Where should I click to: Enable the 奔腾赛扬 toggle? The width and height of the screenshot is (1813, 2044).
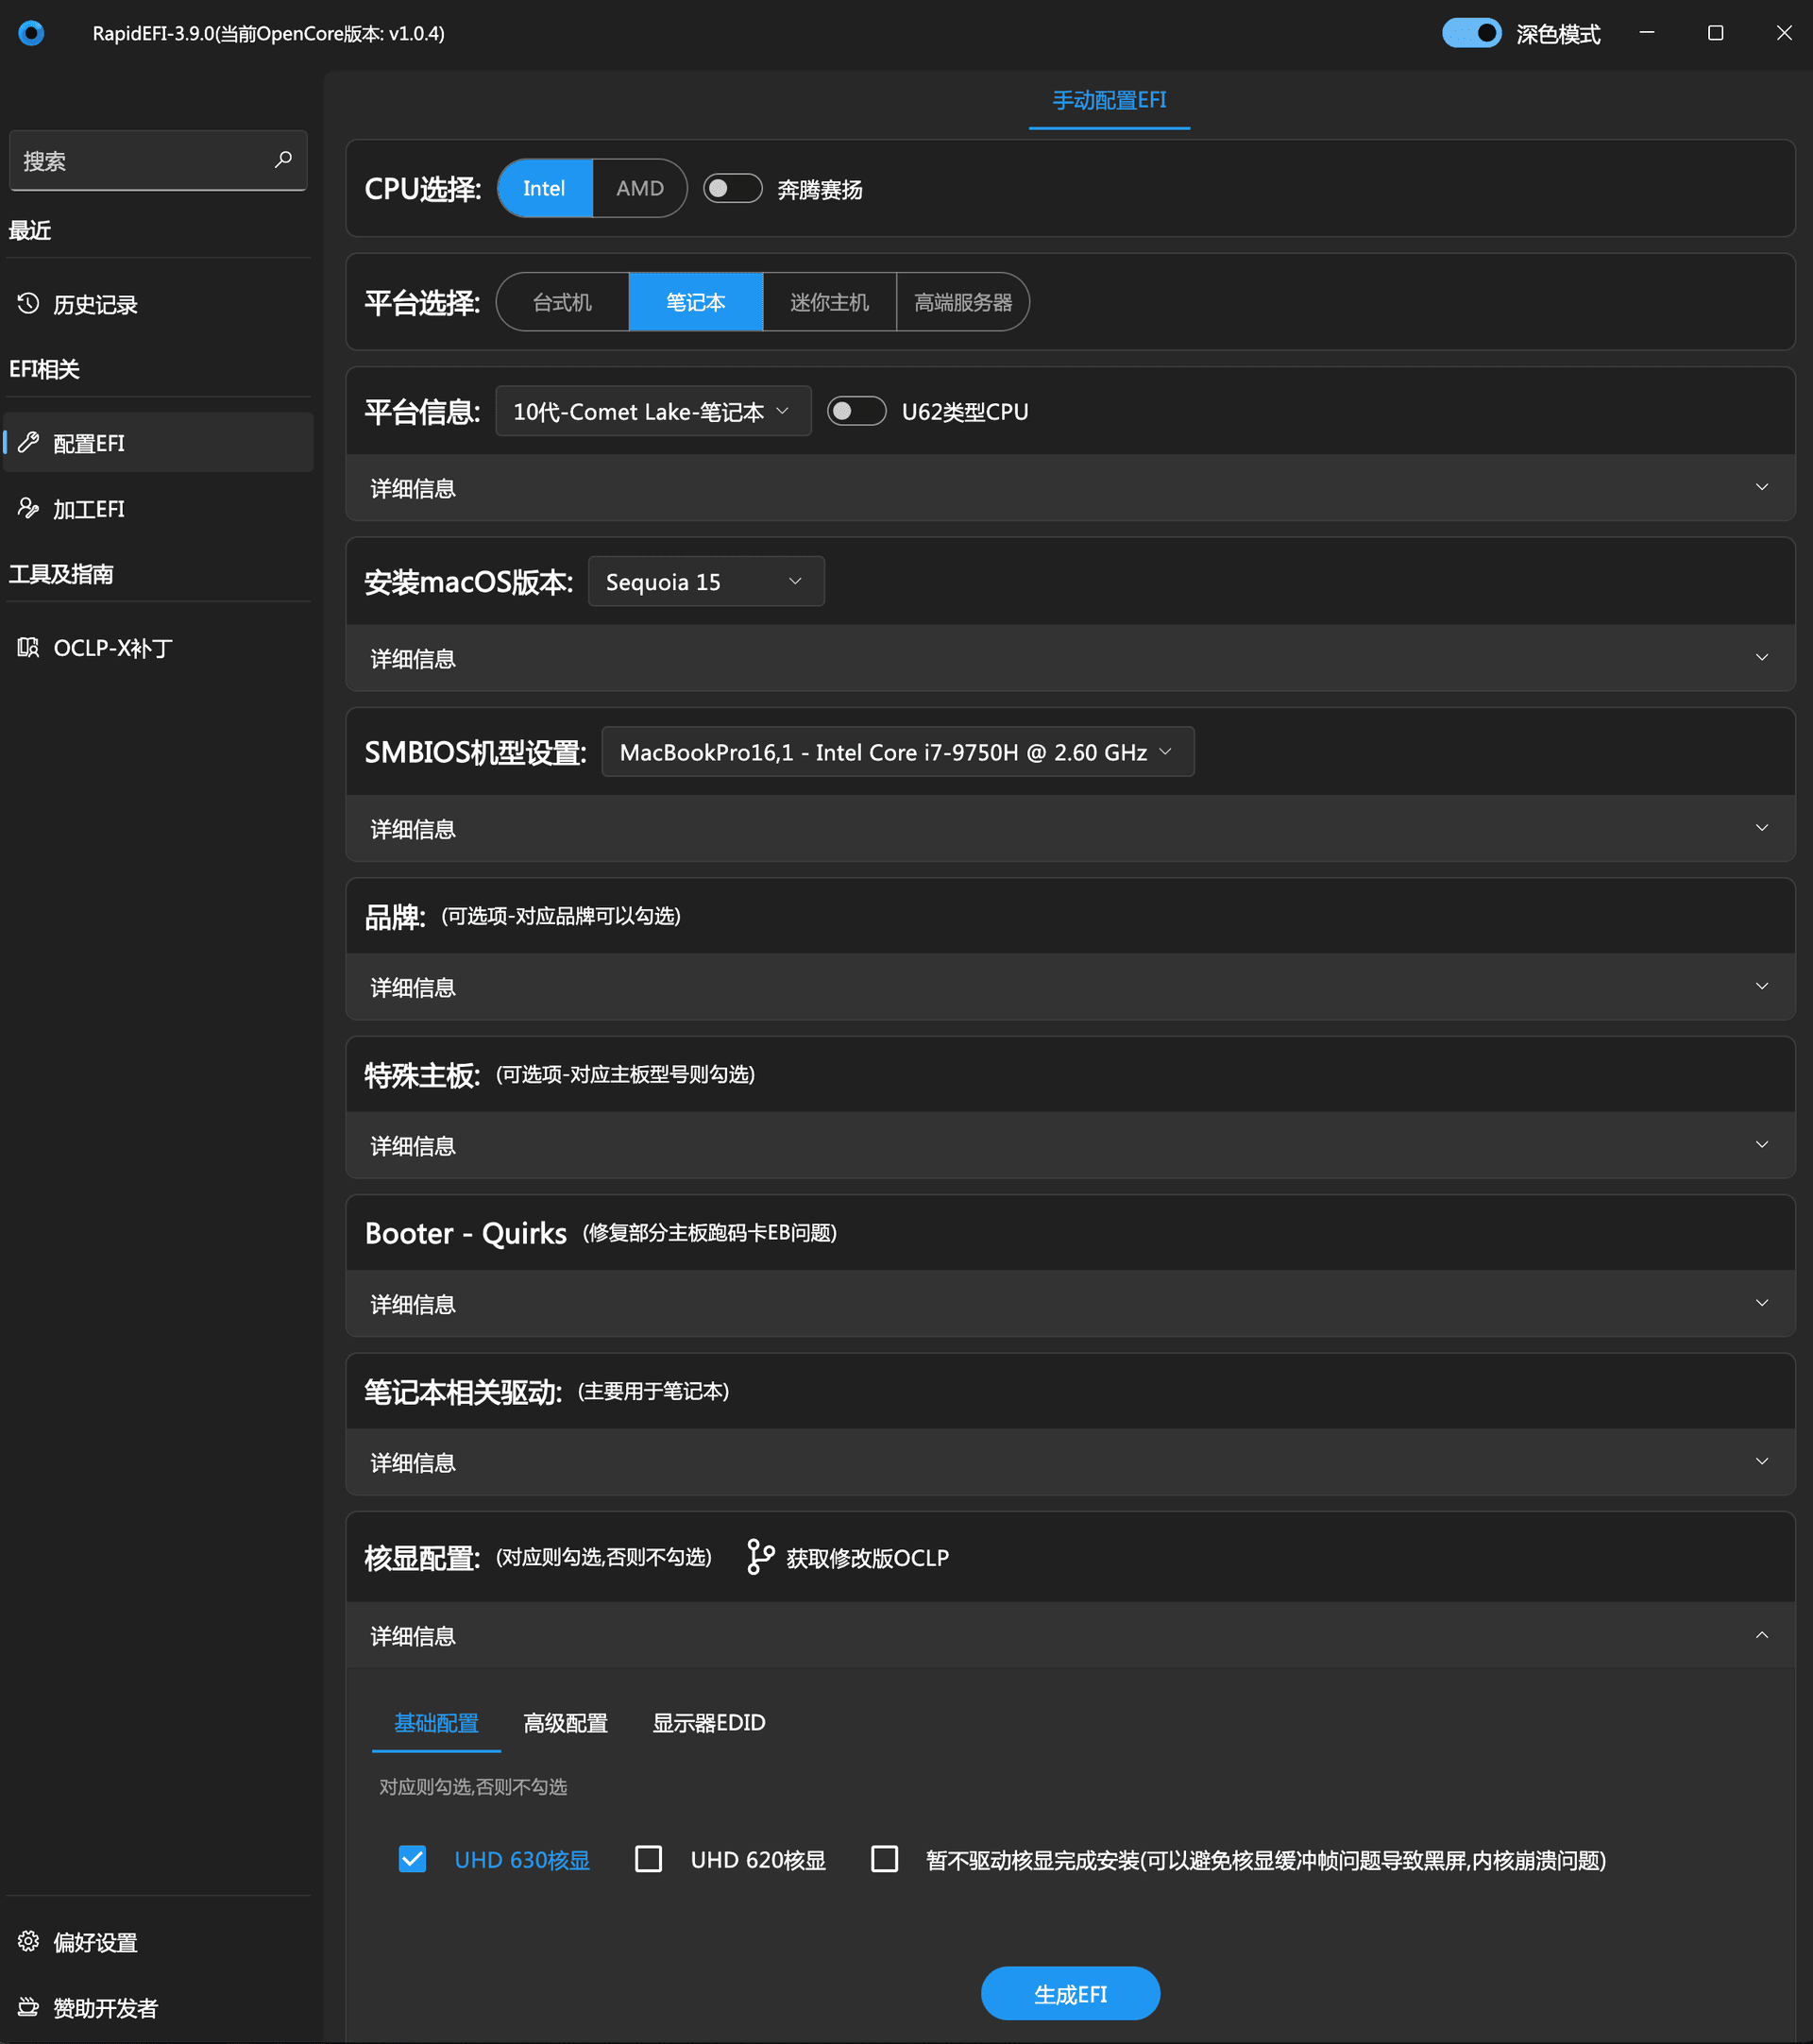tap(732, 188)
